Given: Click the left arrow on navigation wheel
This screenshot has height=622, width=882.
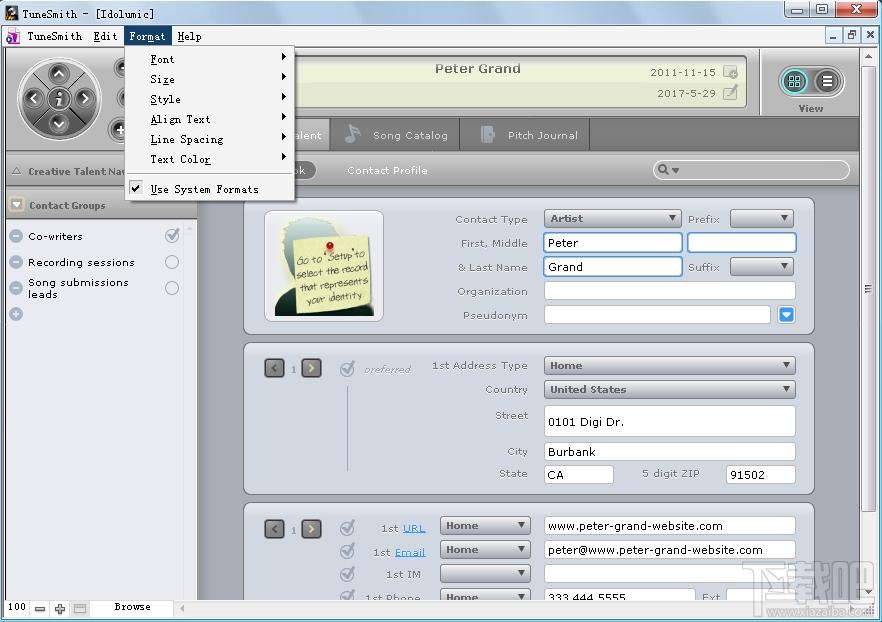Looking at the screenshot, I should (34, 98).
